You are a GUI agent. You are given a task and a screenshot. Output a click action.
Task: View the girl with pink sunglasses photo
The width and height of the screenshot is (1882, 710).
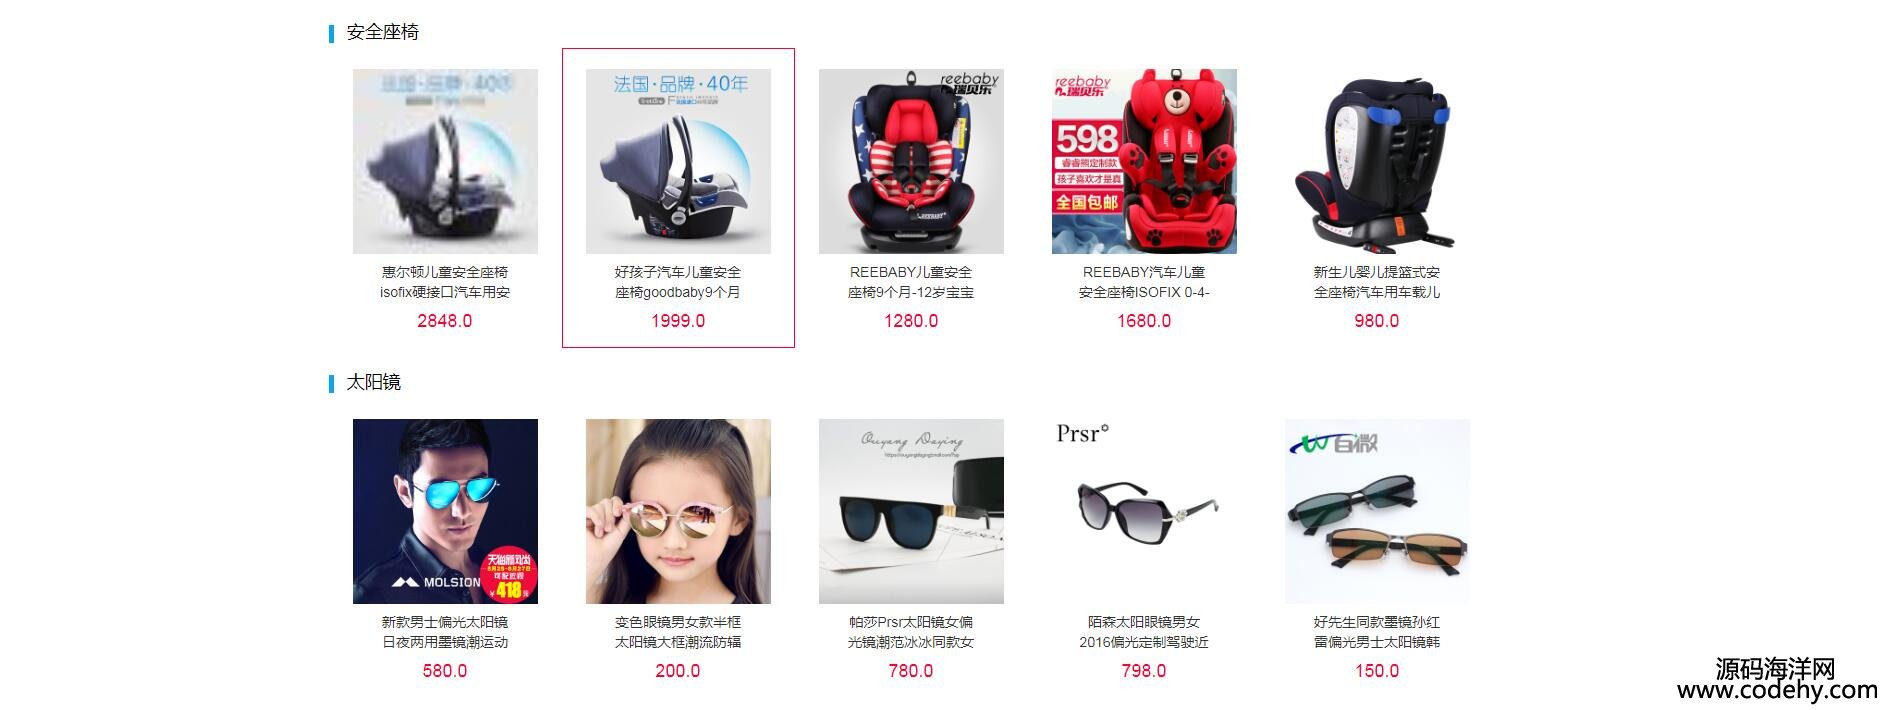(x=678, y=511)
